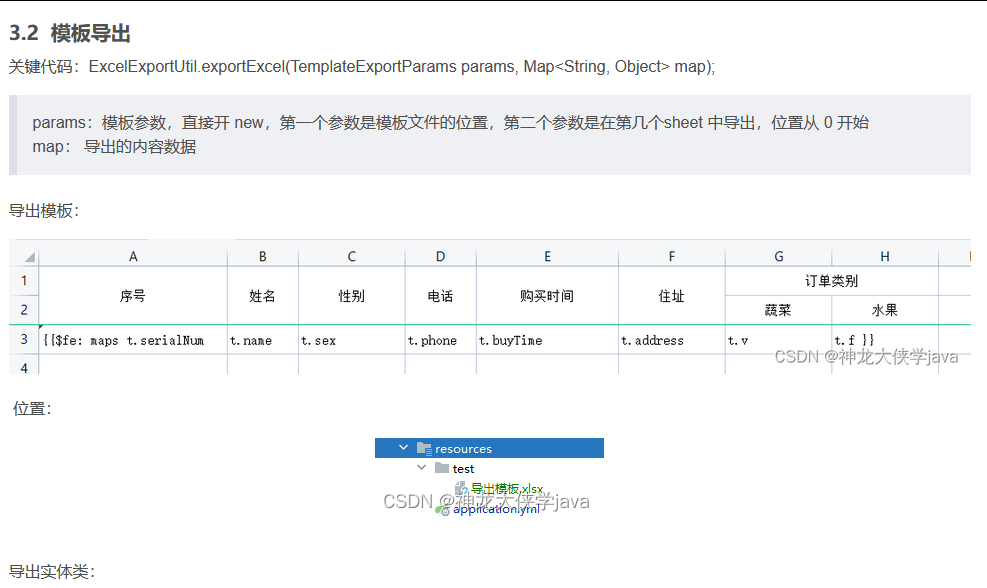Select column H header

click(884, 256)
